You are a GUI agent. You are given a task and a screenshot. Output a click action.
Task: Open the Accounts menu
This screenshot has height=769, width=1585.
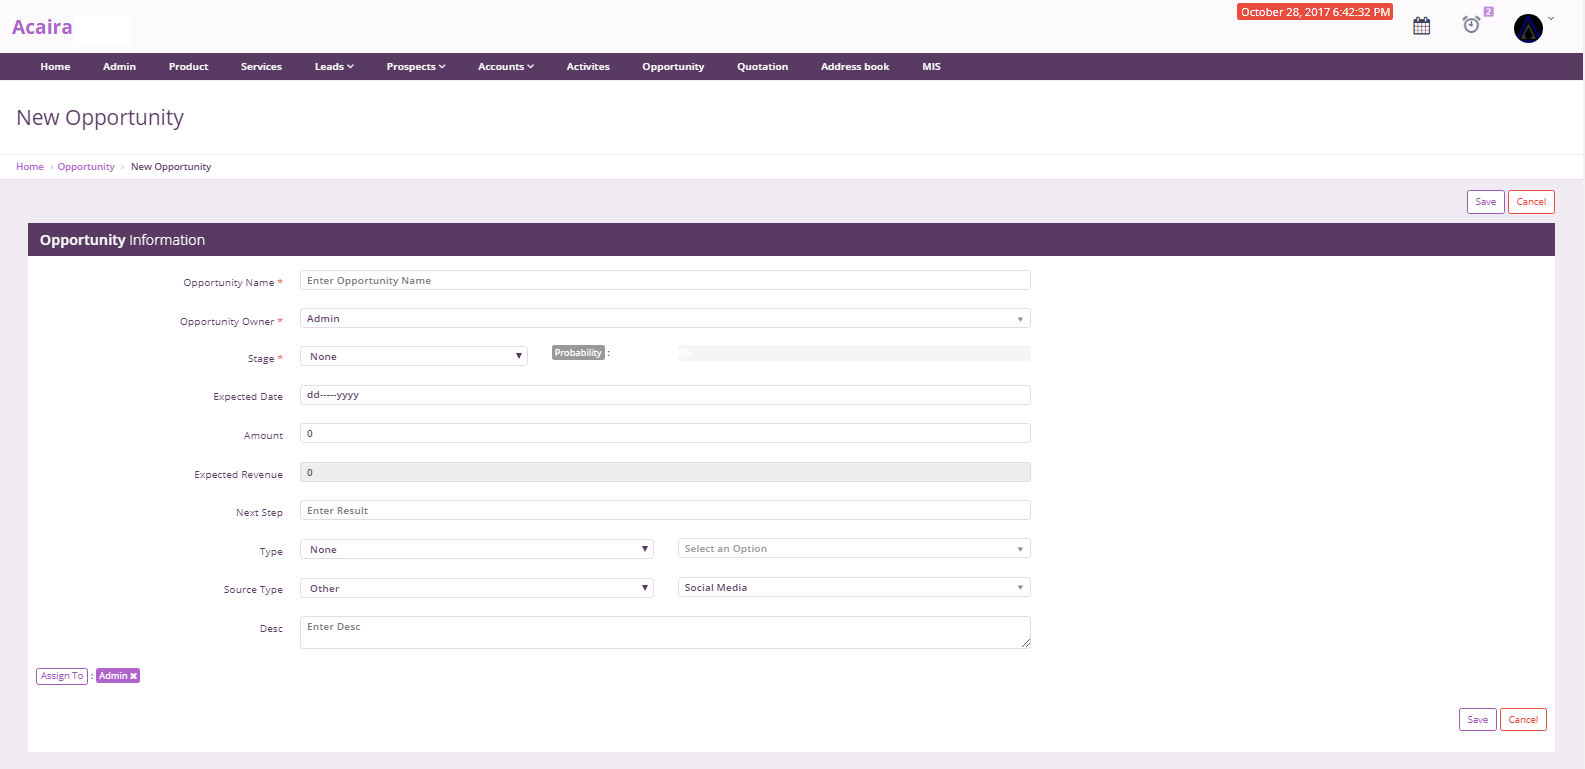pyautogui.click(x=505, y=67)
